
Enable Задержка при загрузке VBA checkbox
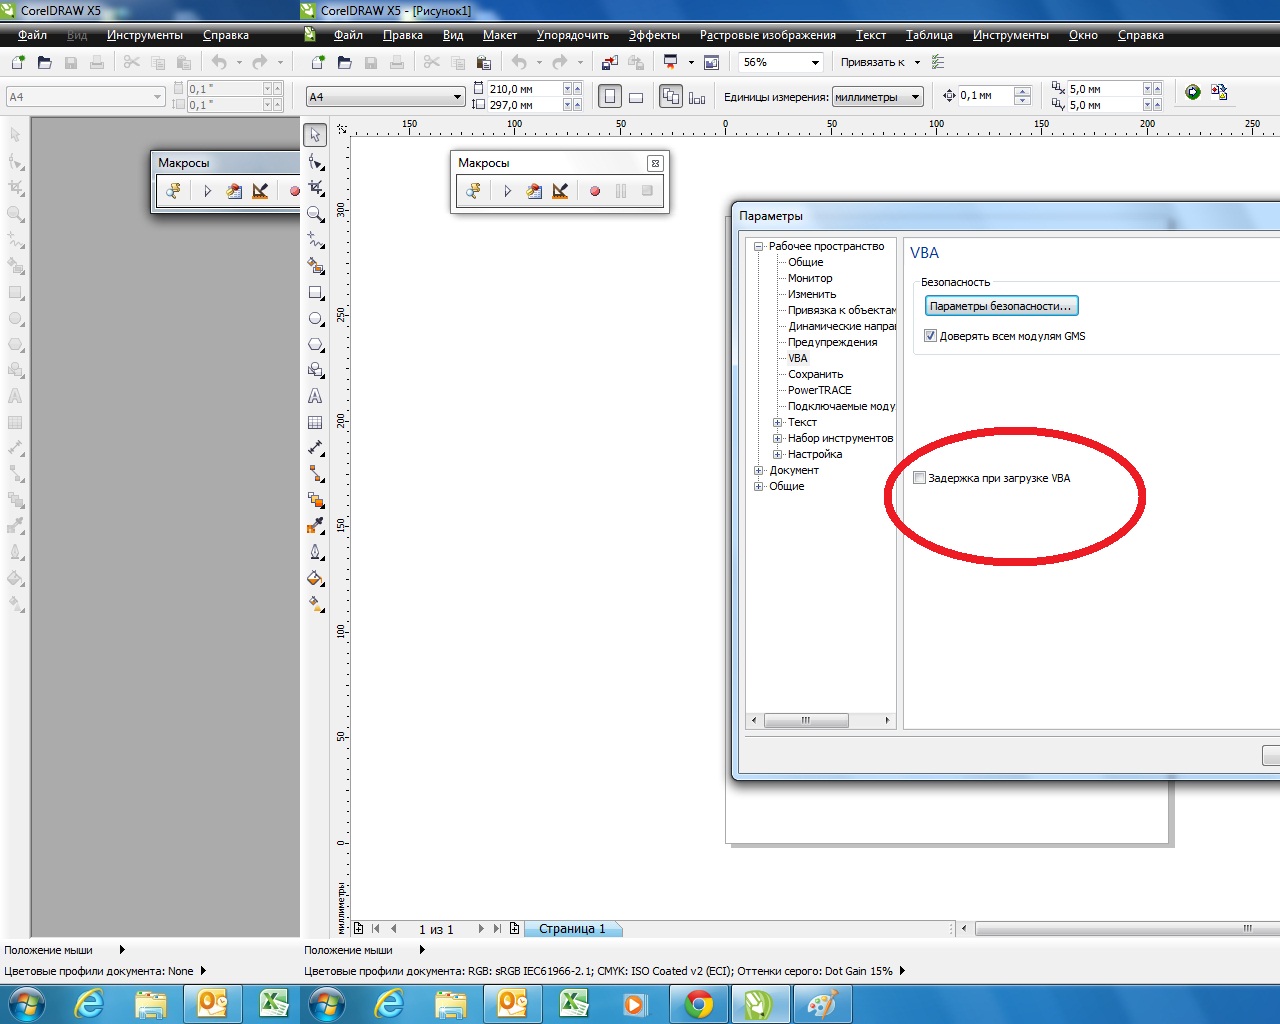click(919, 478)
